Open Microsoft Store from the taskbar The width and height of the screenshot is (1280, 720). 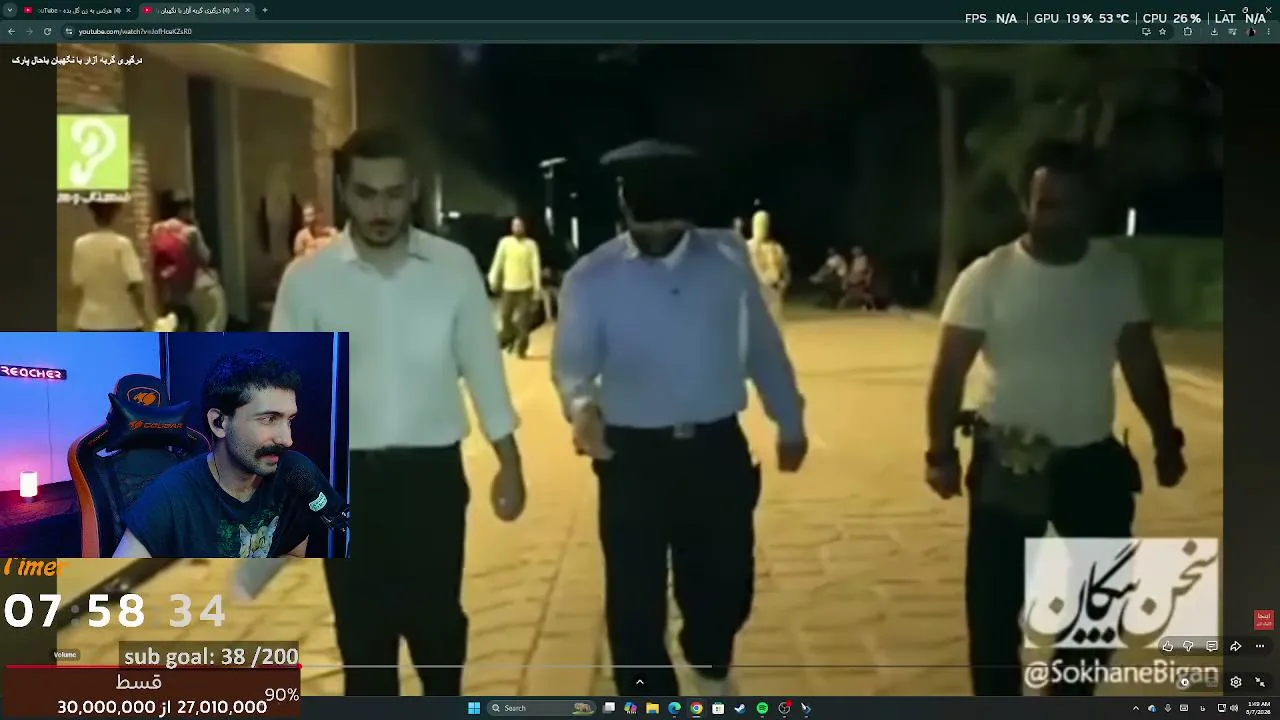[718, 708]
